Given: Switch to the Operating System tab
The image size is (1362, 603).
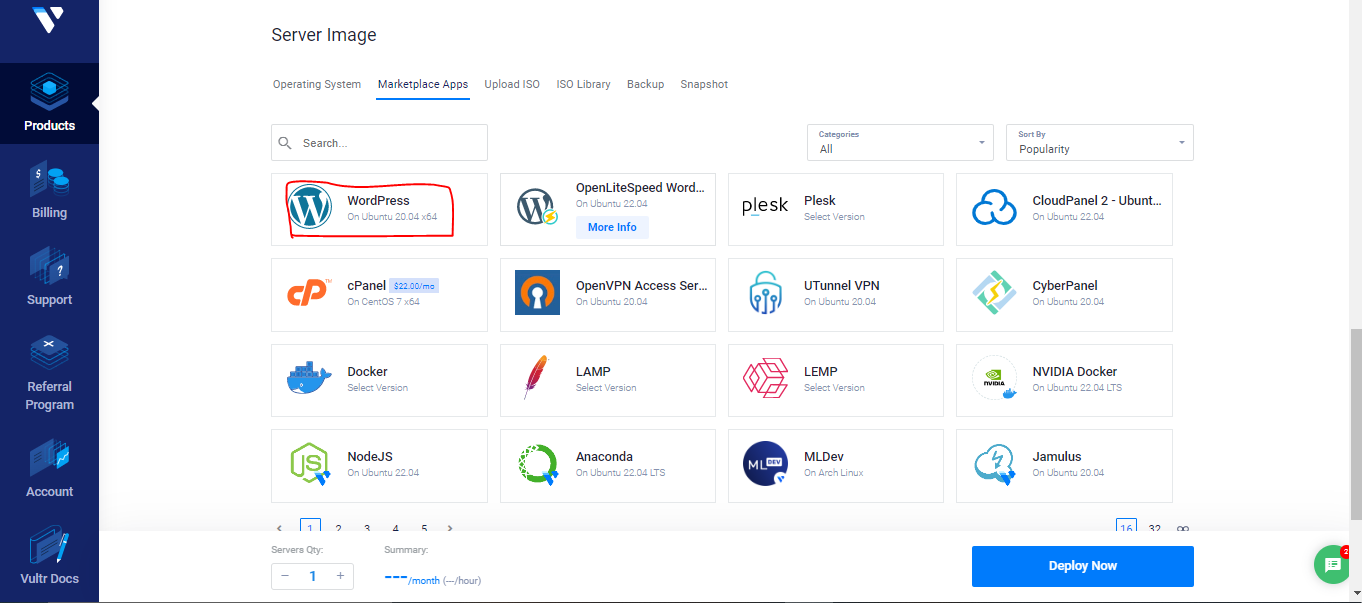Looking at the screenshot, I should tap(317, 85).
